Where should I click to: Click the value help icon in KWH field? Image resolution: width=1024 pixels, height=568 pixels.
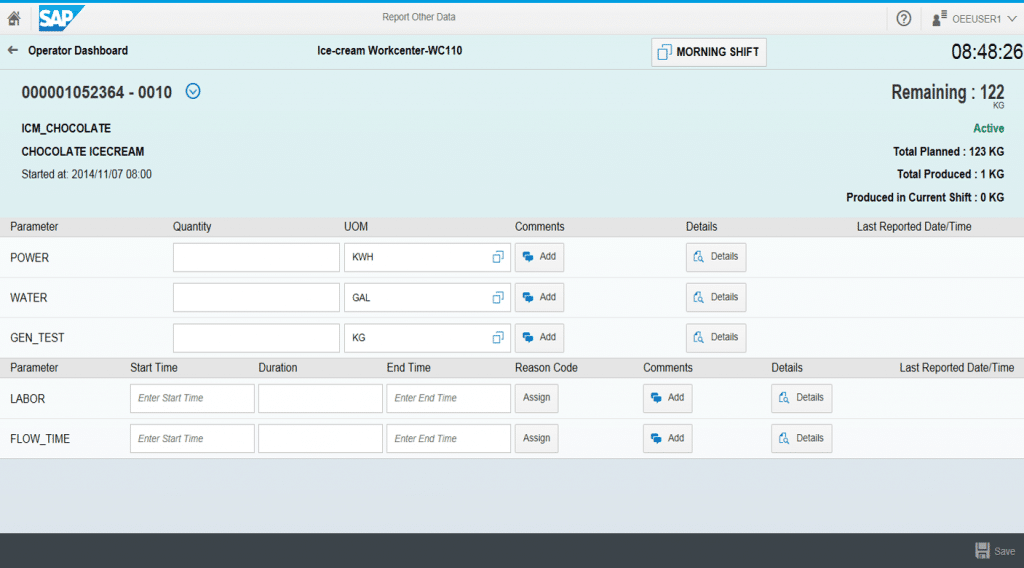pos(498,257)
